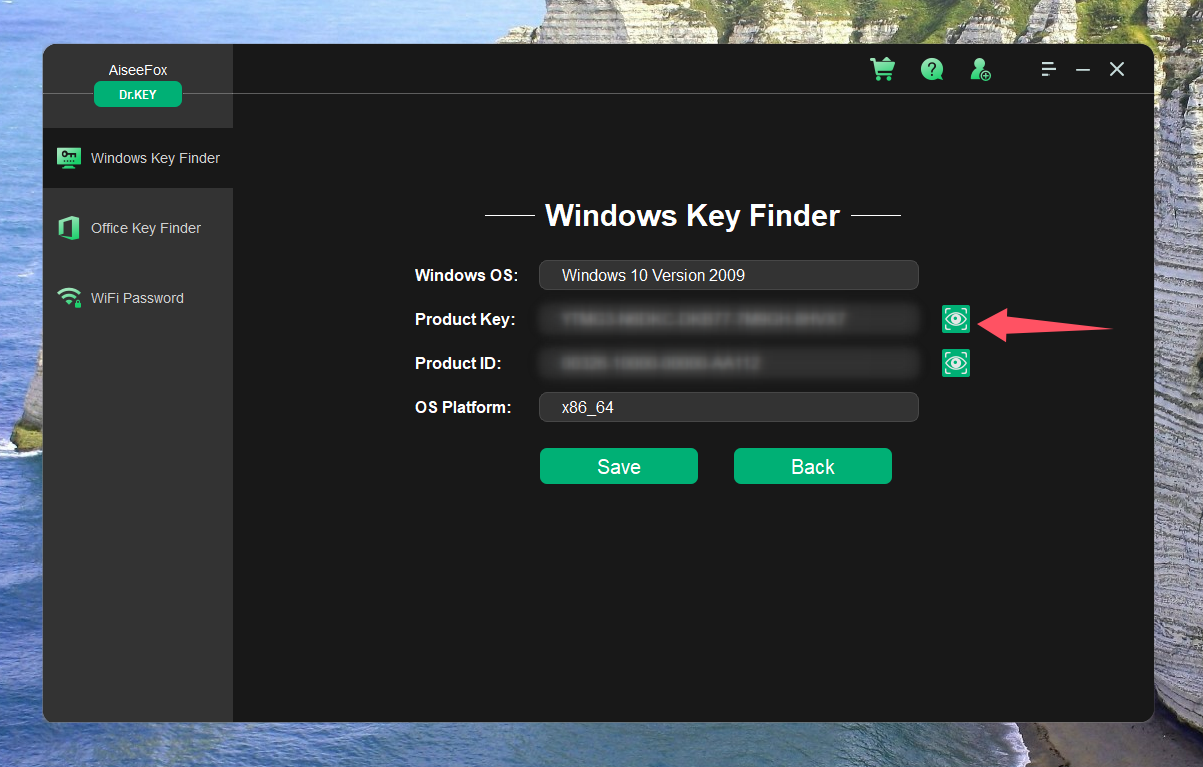
Task: Show the masked Product ID
Action: pos(955,363)
